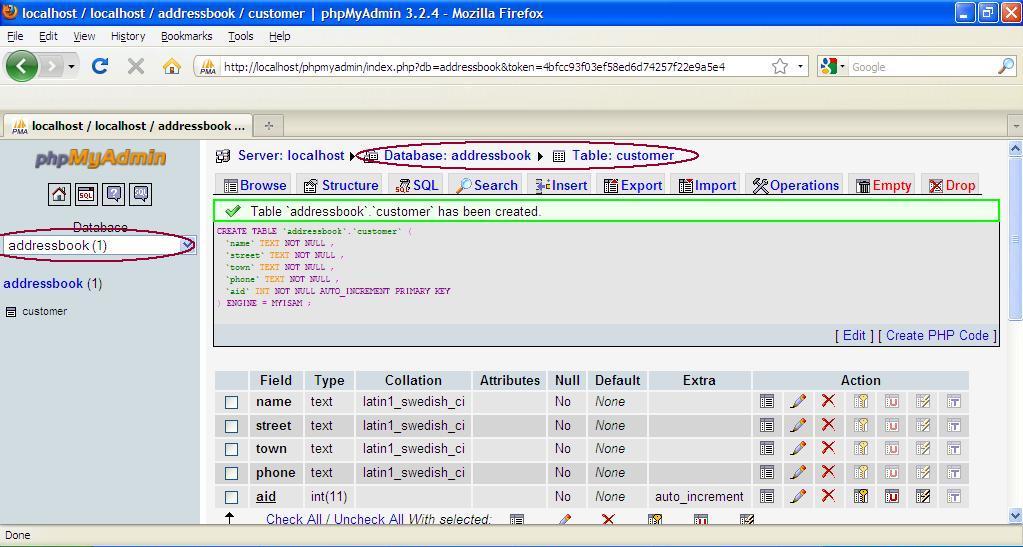This screenshot has height=547, width=1023.
Task: Browse distinct values for the aid field
Action: 767,497
